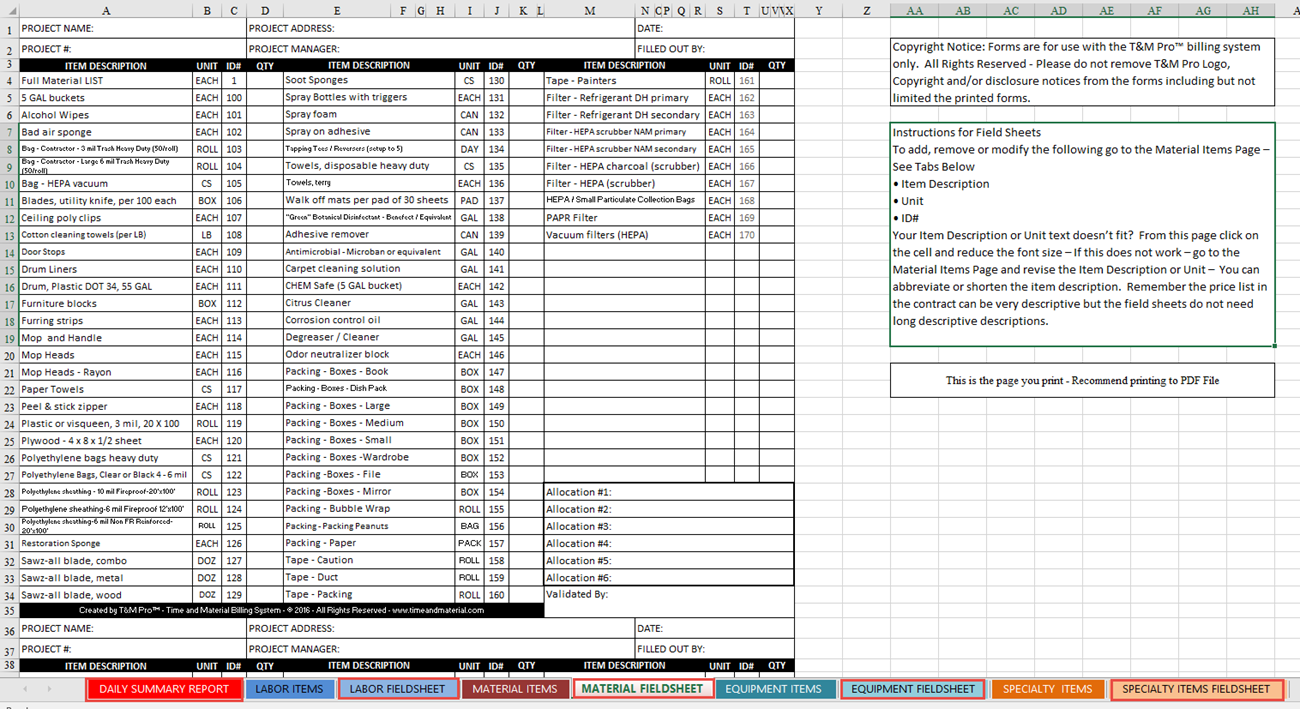1300x709 pixels.
Task: Click the 'Vacuum filters (HEPA)' cell
Action: 624,234
